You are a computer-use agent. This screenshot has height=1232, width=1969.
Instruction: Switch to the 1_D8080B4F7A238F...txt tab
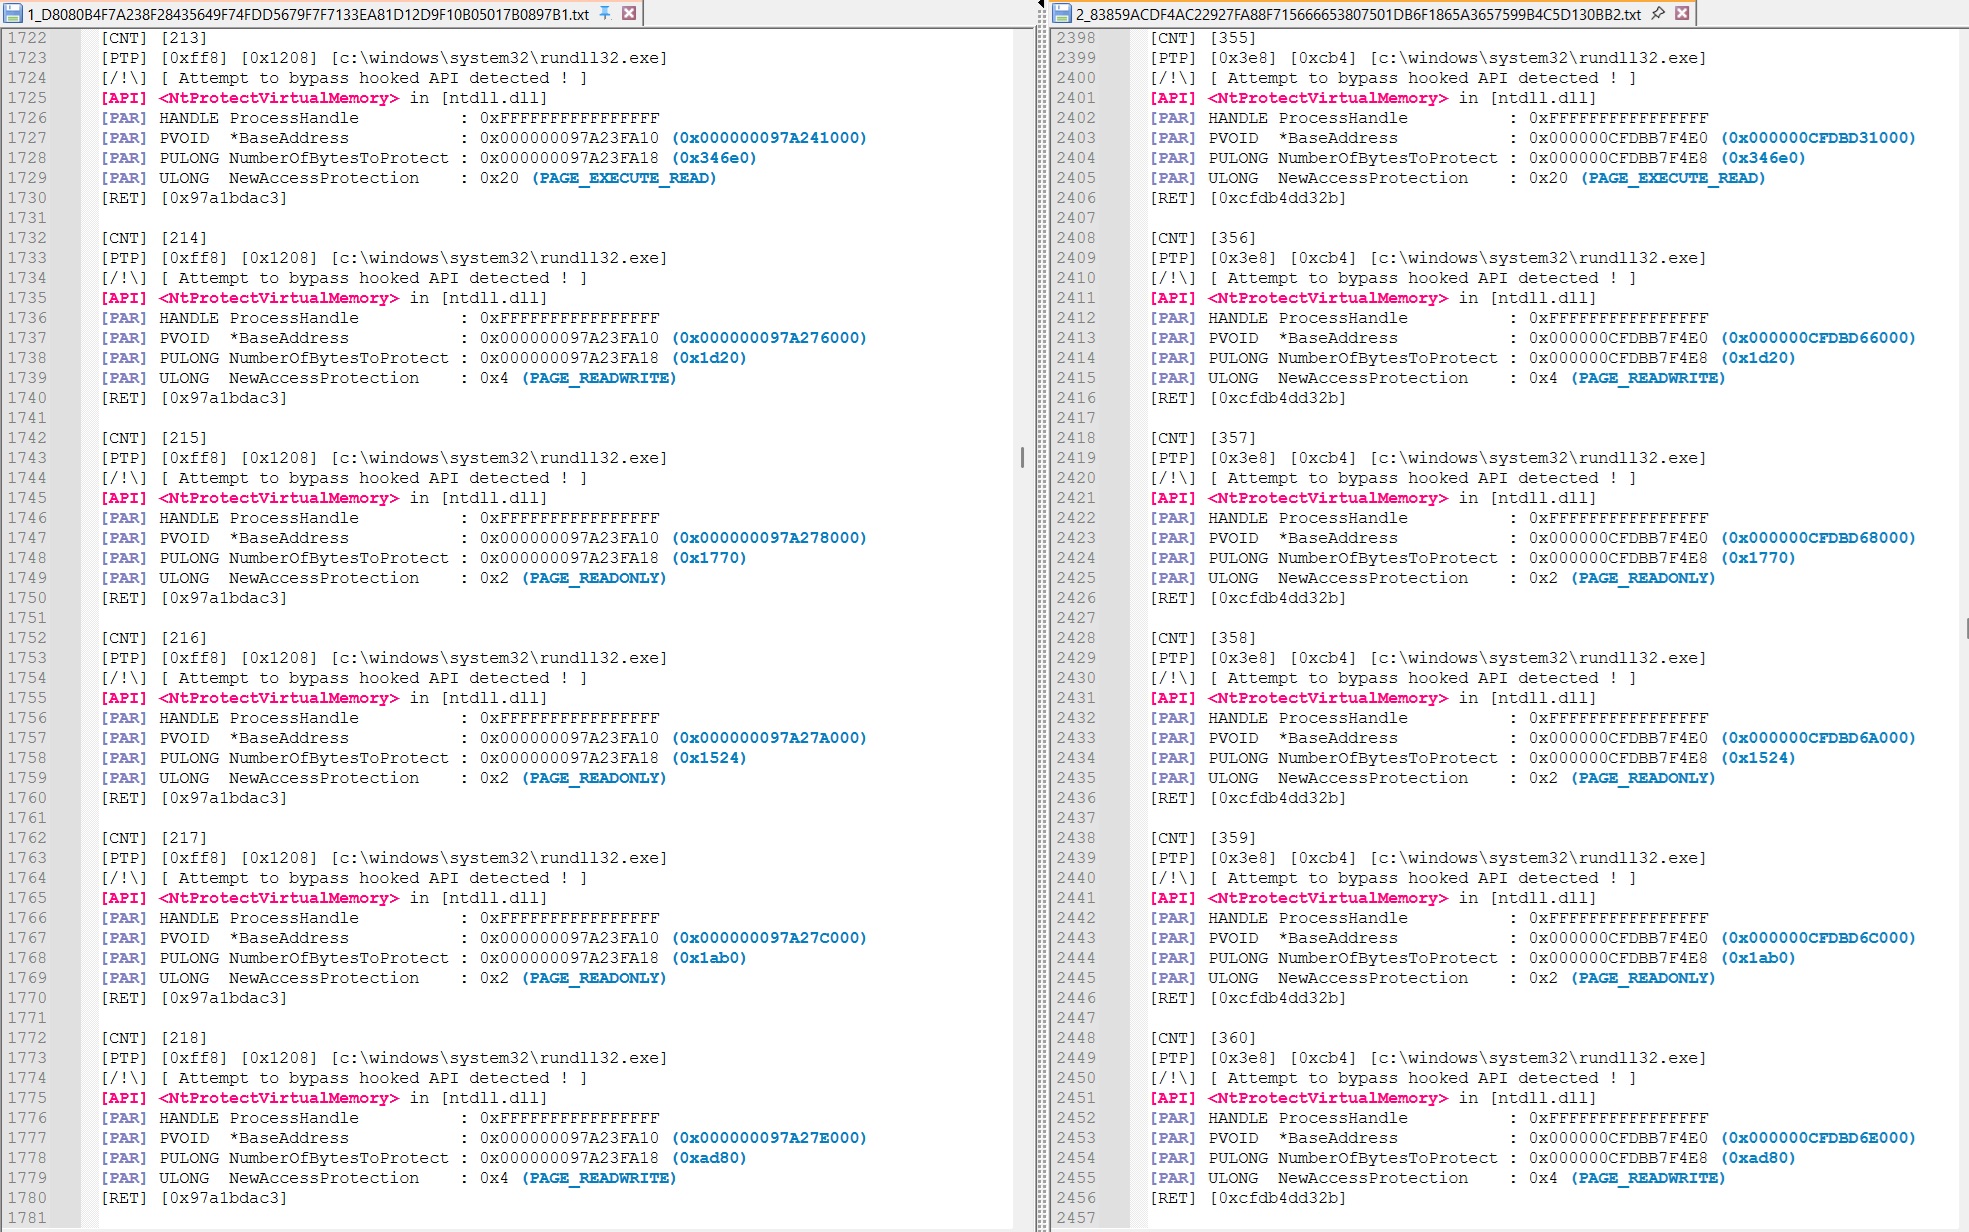[308, 13]
